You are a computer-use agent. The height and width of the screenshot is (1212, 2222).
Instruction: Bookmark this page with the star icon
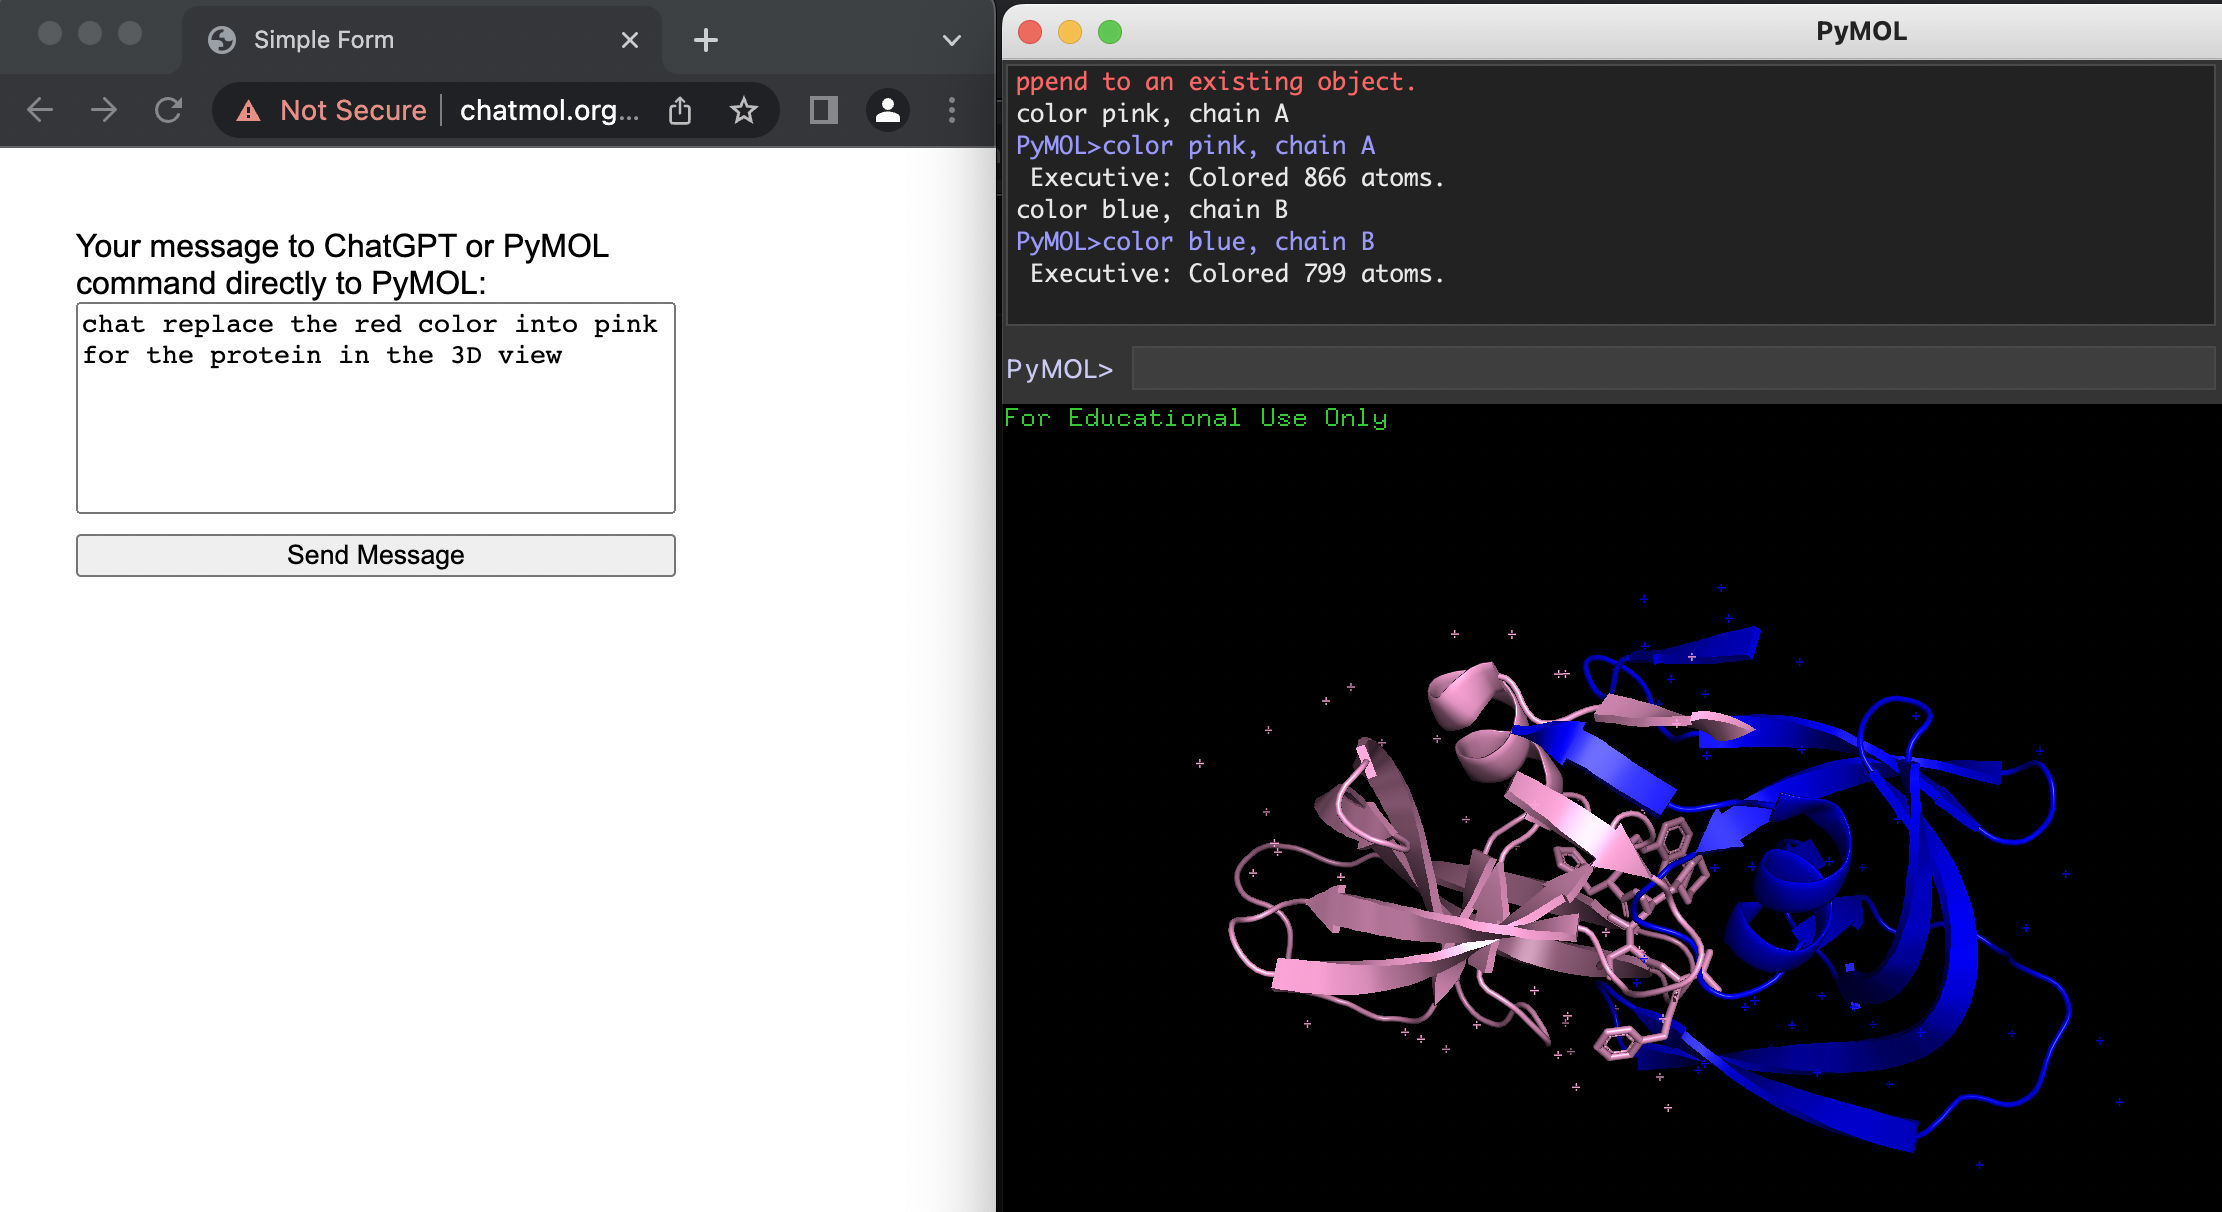click(744, 110)
